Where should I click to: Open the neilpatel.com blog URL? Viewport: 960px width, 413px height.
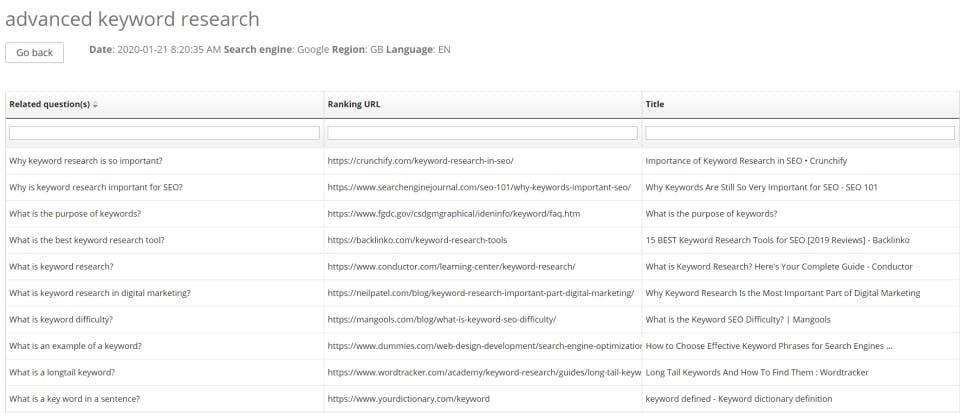480,293
